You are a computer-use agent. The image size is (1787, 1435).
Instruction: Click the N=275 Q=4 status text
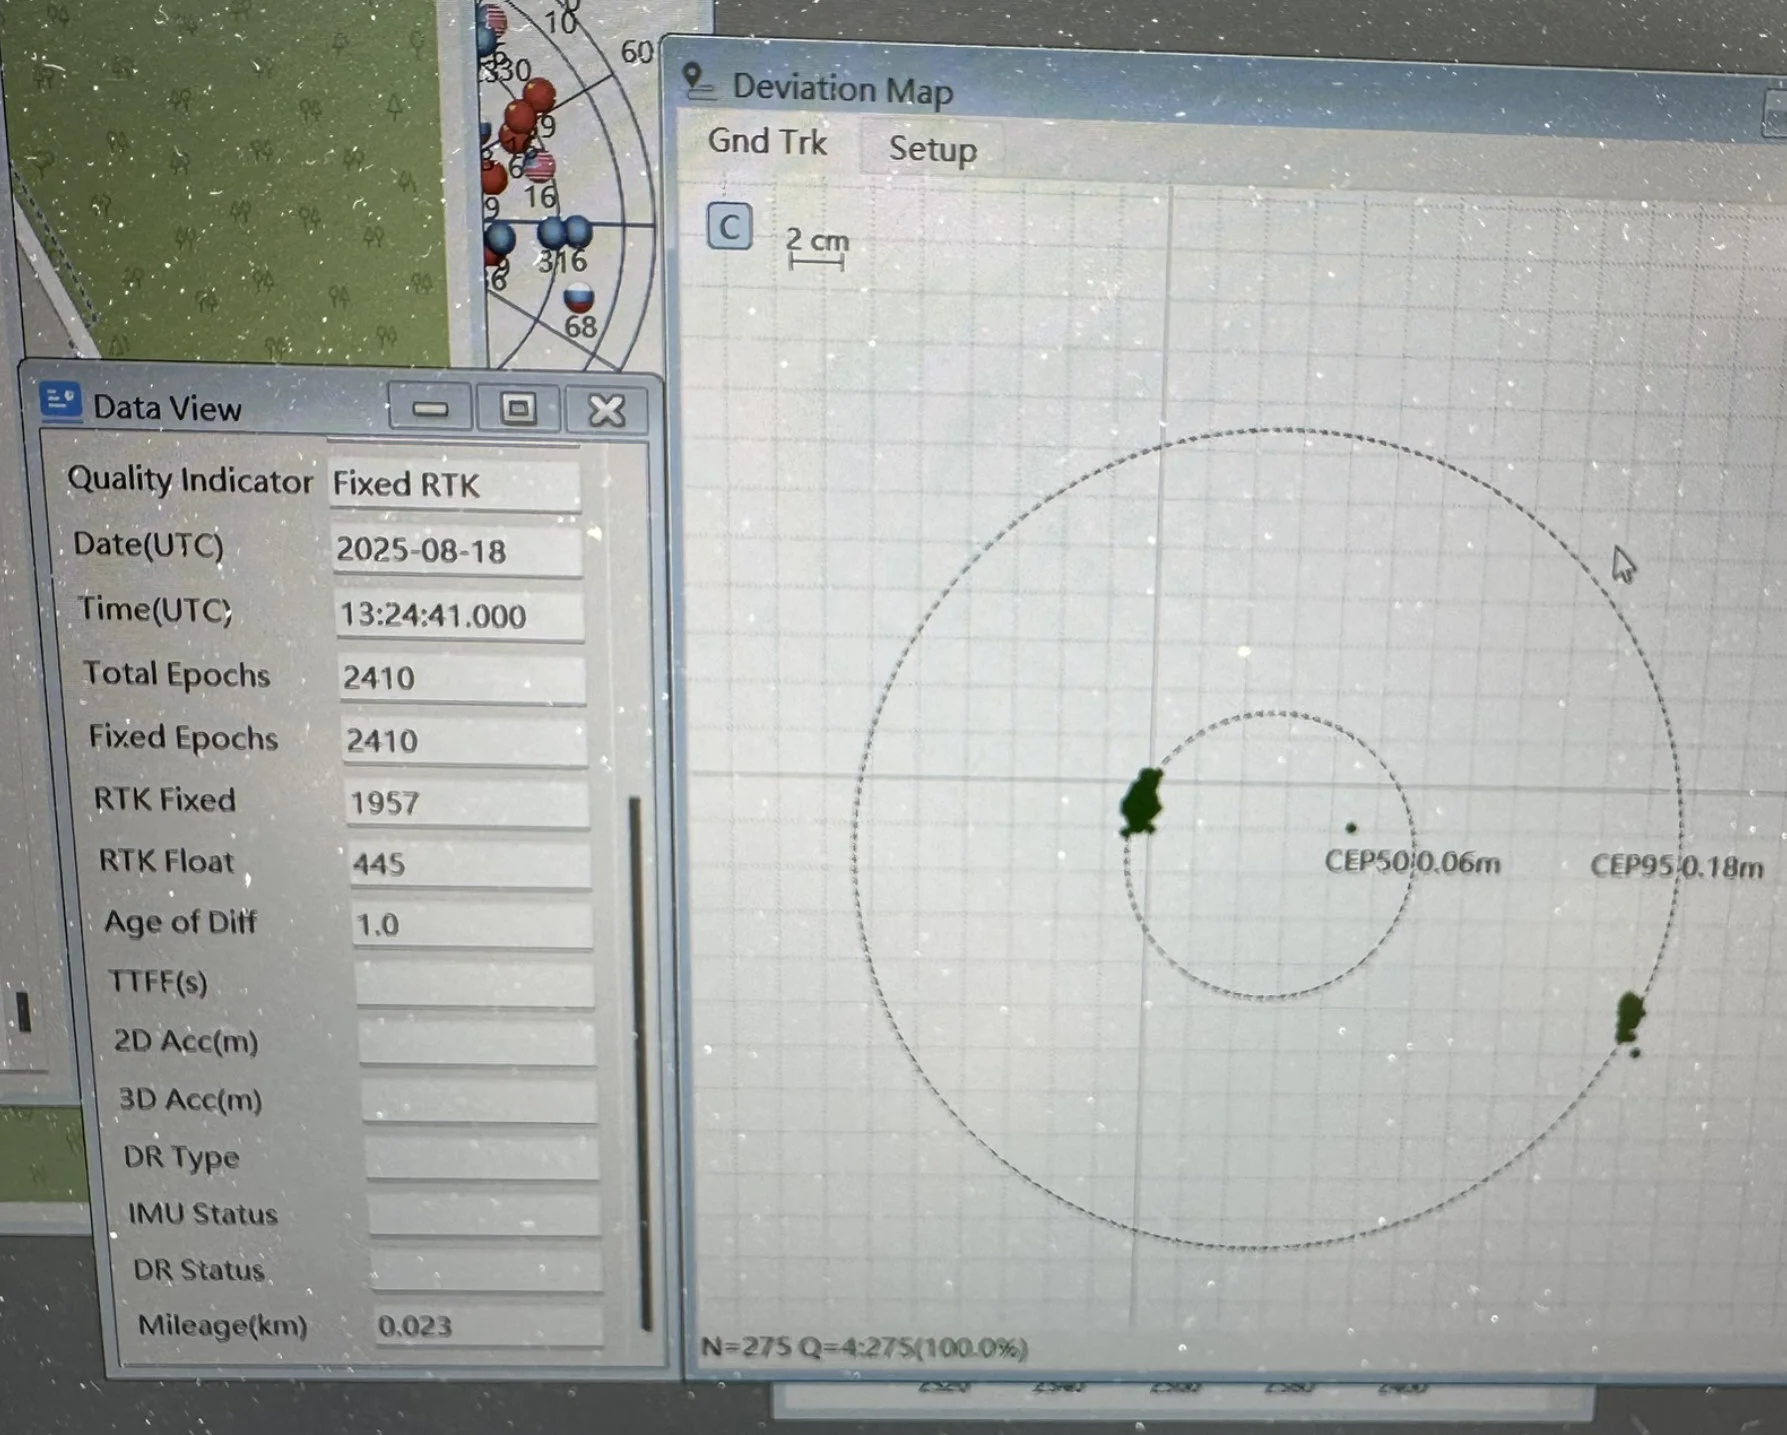click(x=864, y=1347)
